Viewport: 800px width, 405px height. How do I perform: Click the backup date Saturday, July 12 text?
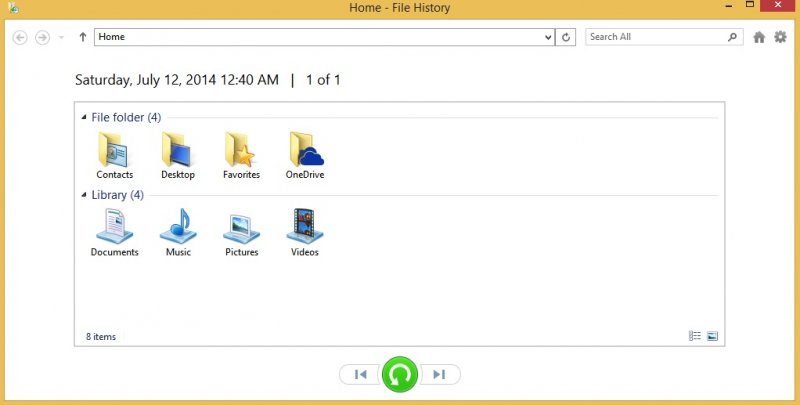point(177,80)
